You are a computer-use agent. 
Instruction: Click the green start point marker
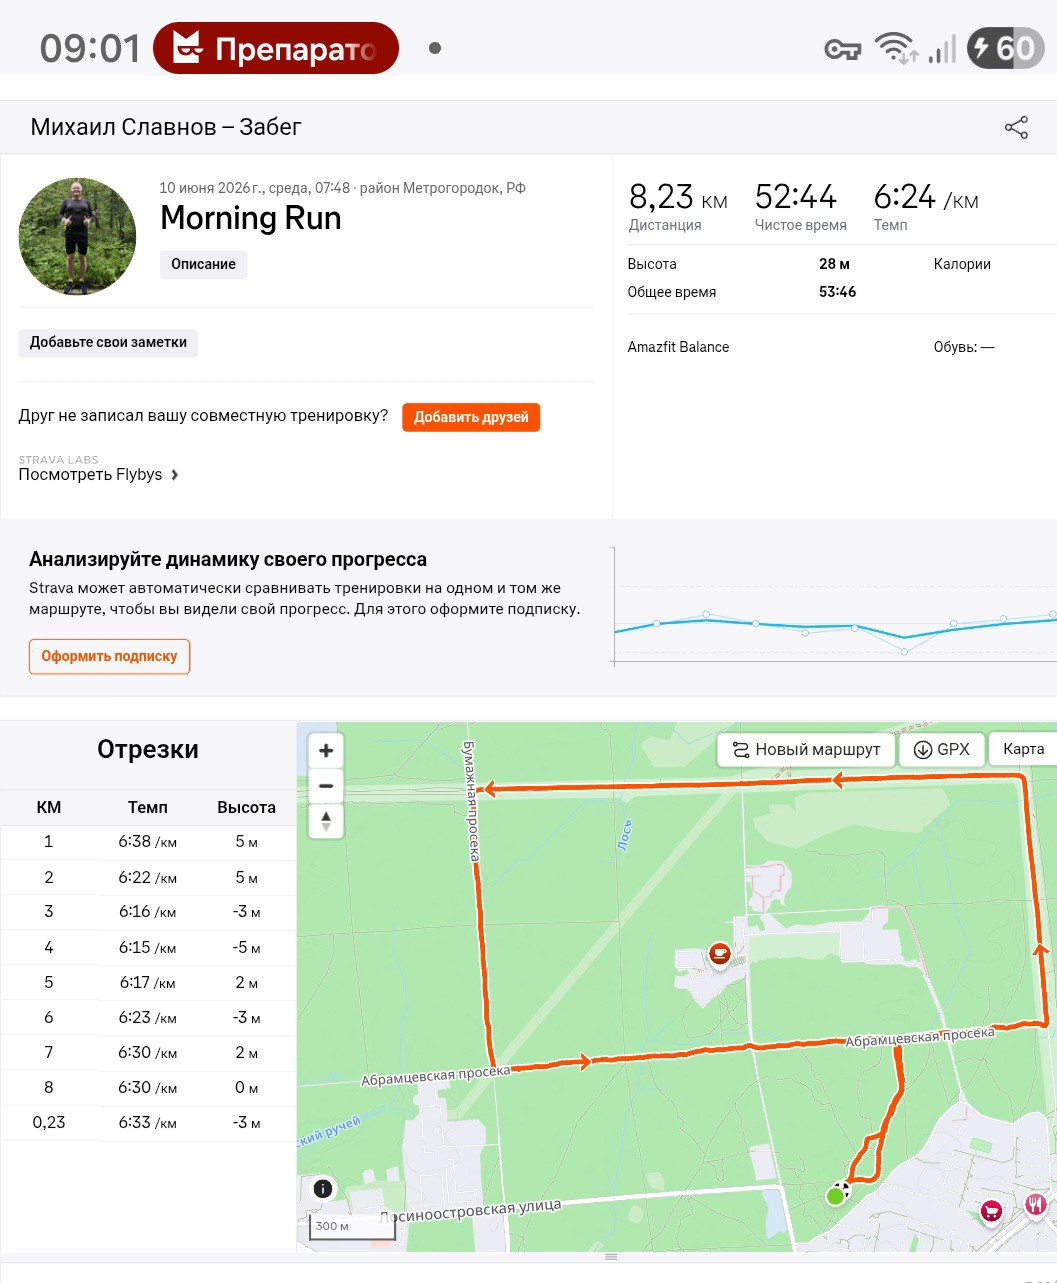(x=835, y=1196)
